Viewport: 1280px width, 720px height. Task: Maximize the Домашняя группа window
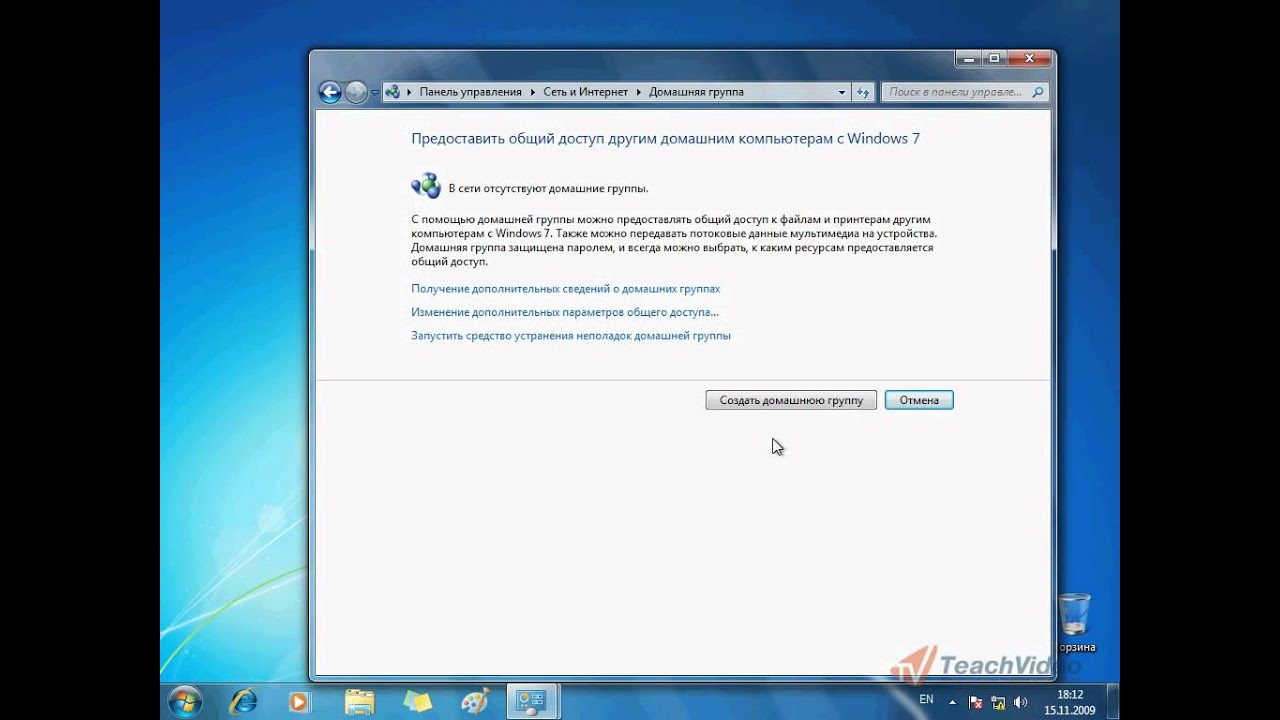(x=994, y=59)
